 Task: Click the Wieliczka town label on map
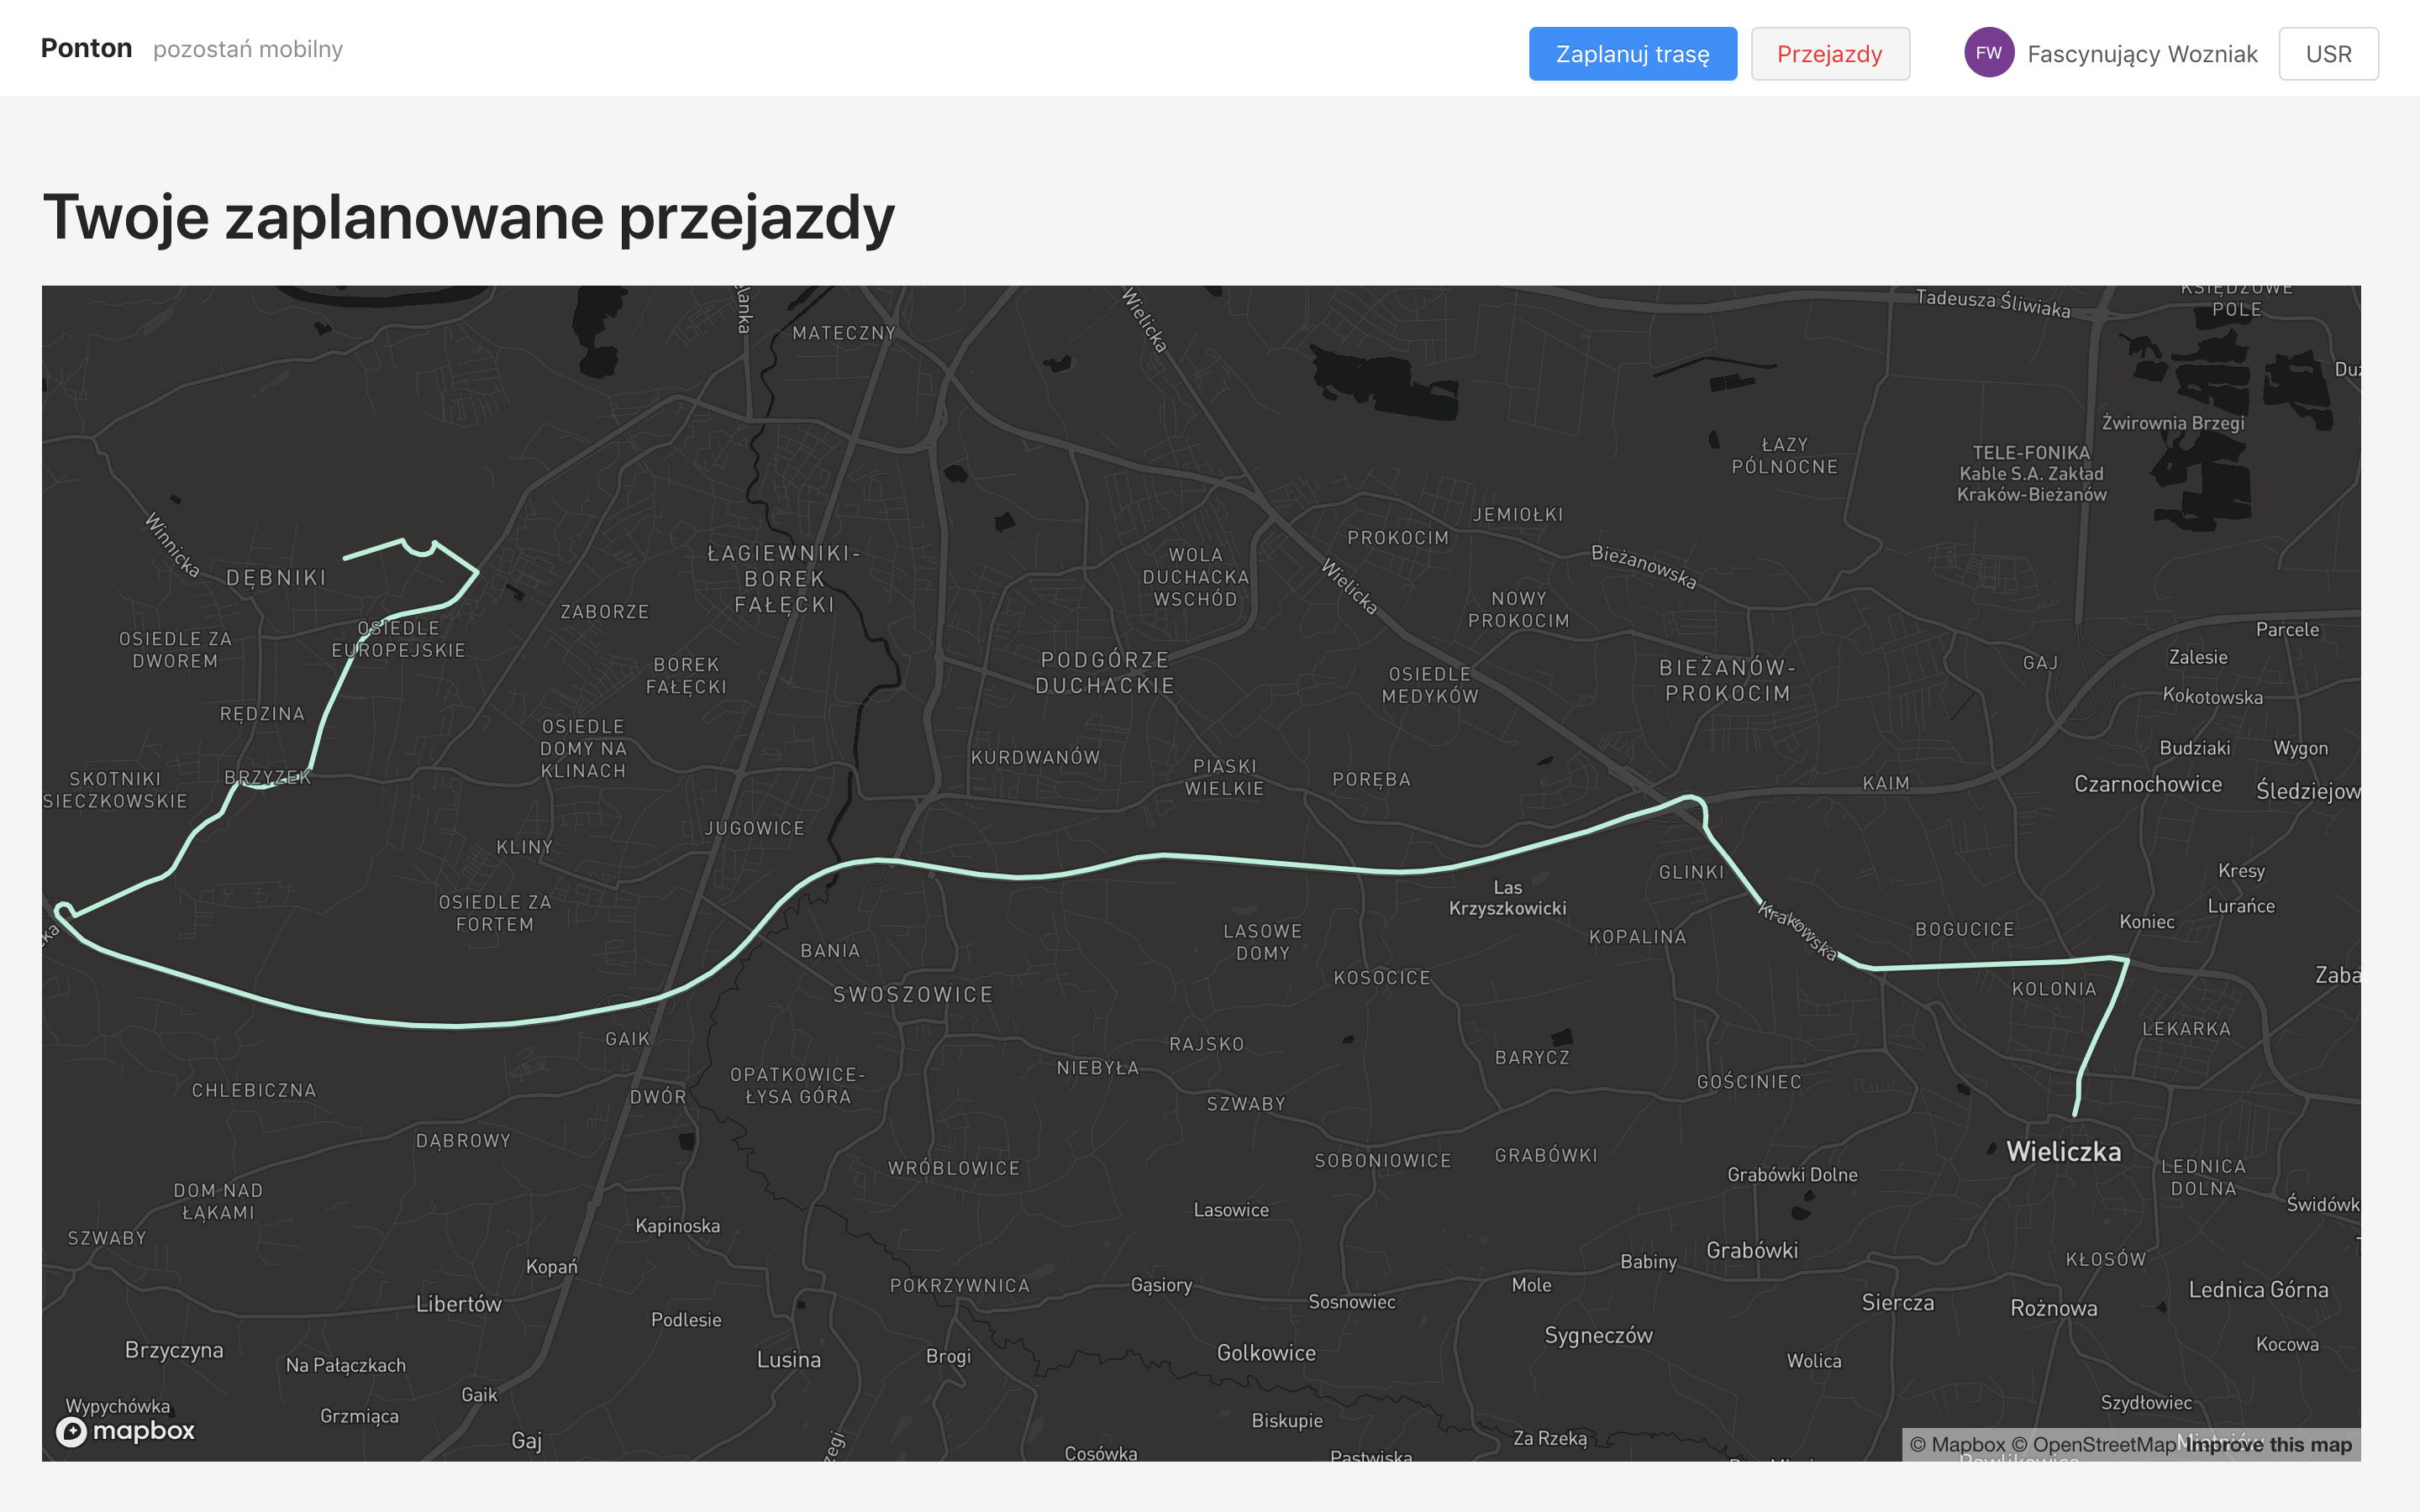click(2063, 1152)
